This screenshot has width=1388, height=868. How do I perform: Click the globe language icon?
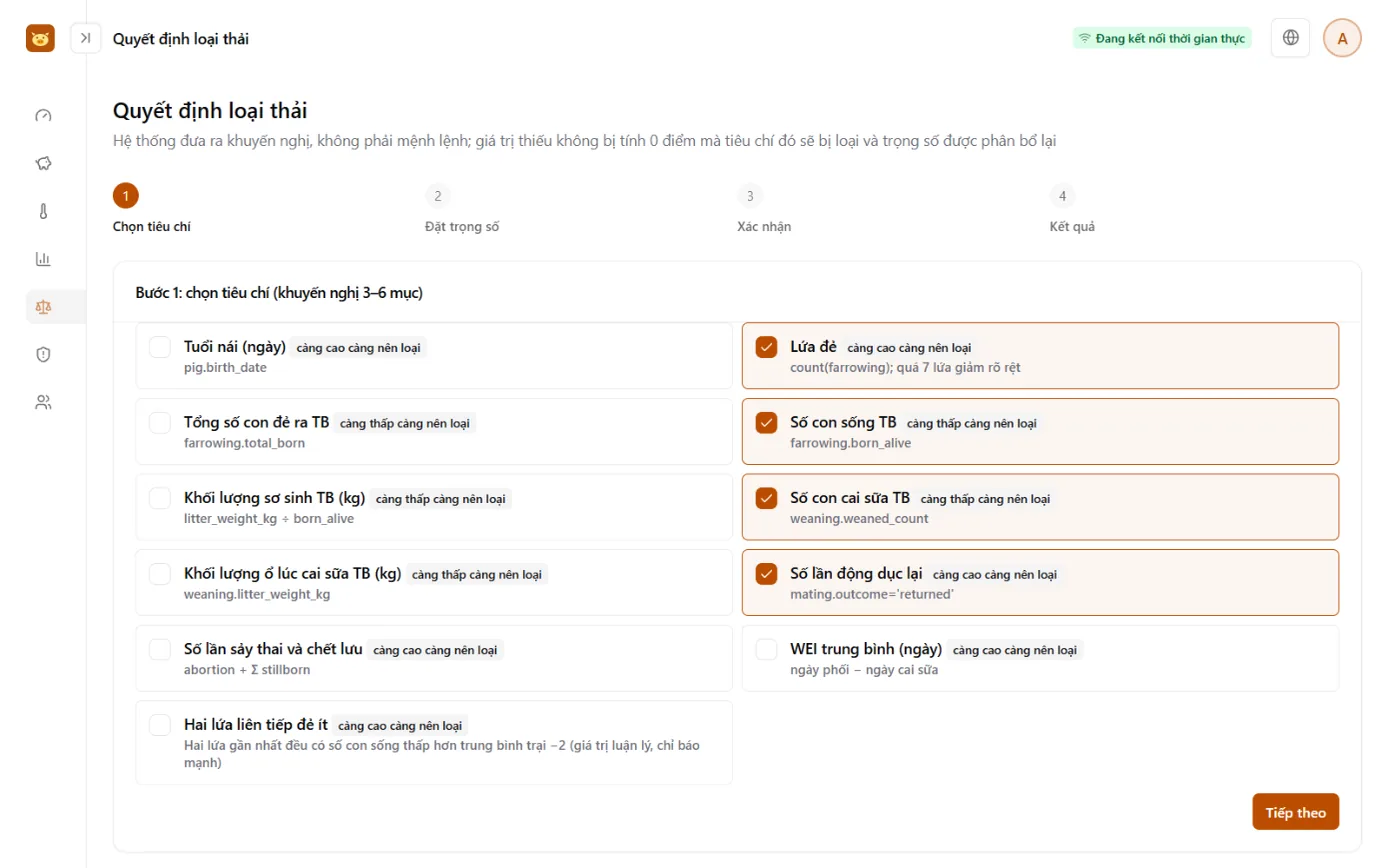click(1291, 38)
